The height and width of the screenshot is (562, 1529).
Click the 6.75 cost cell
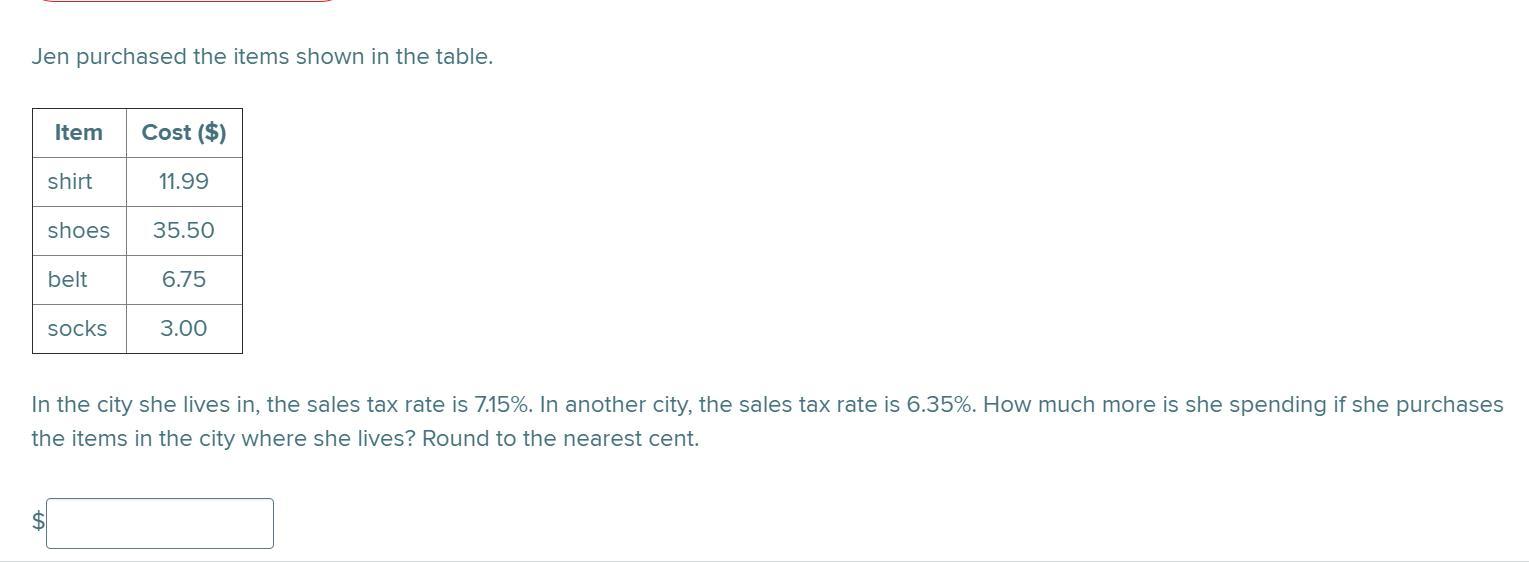(184, 279)
